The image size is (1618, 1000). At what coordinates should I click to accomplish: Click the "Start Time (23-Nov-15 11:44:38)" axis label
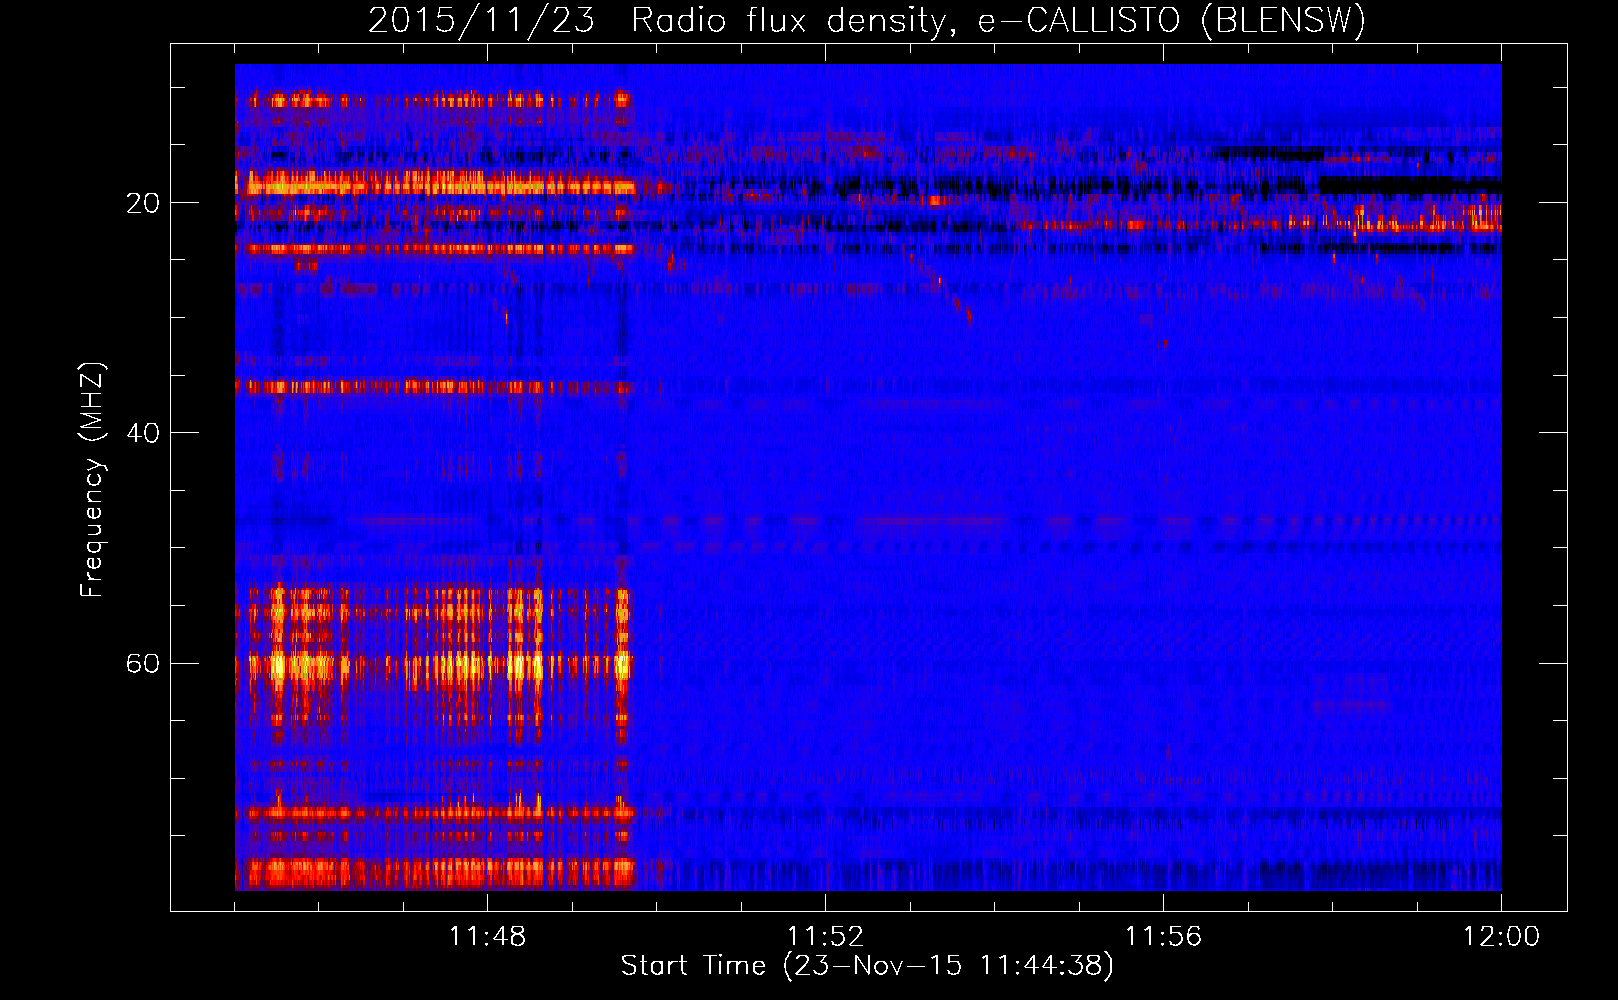pyautogui.click(x=867, y=966)
